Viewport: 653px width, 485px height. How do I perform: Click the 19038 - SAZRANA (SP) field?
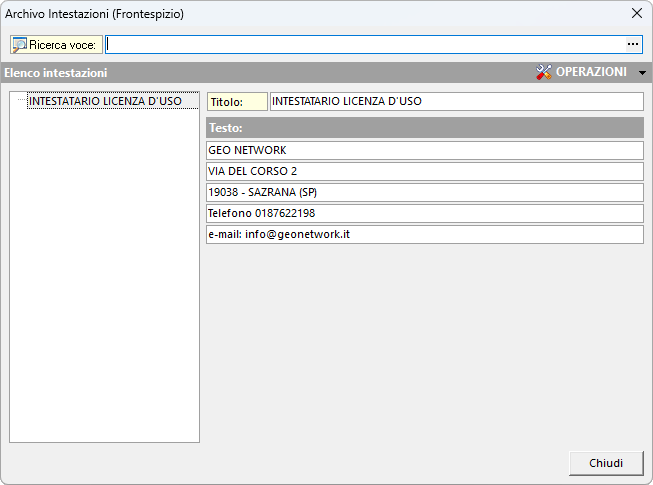pos(424,192)
